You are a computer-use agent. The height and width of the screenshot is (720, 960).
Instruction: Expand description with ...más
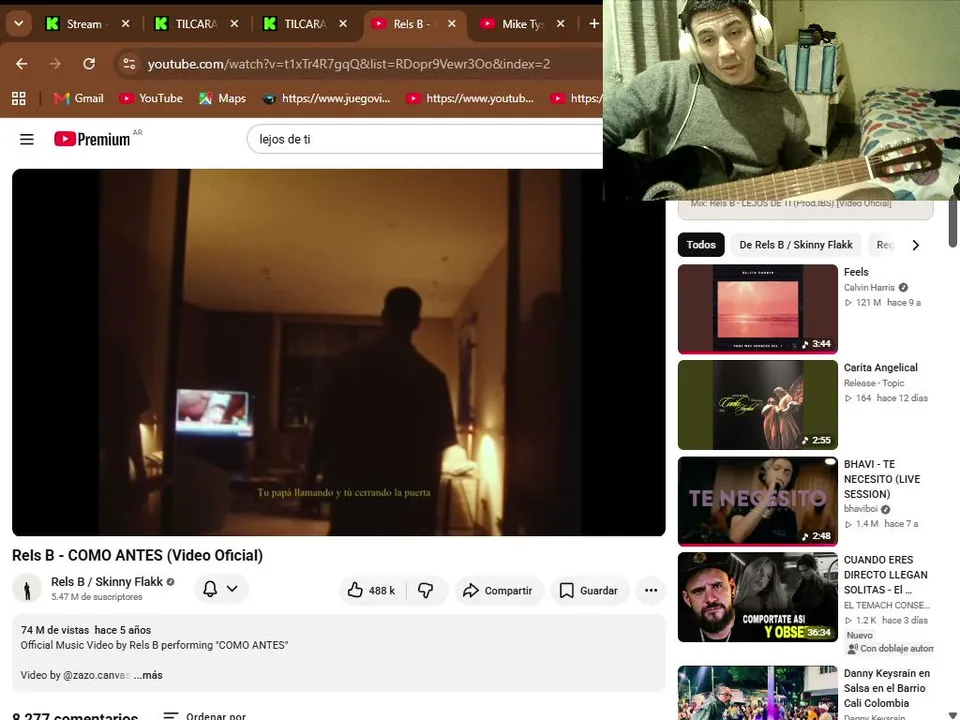[148, 675]
